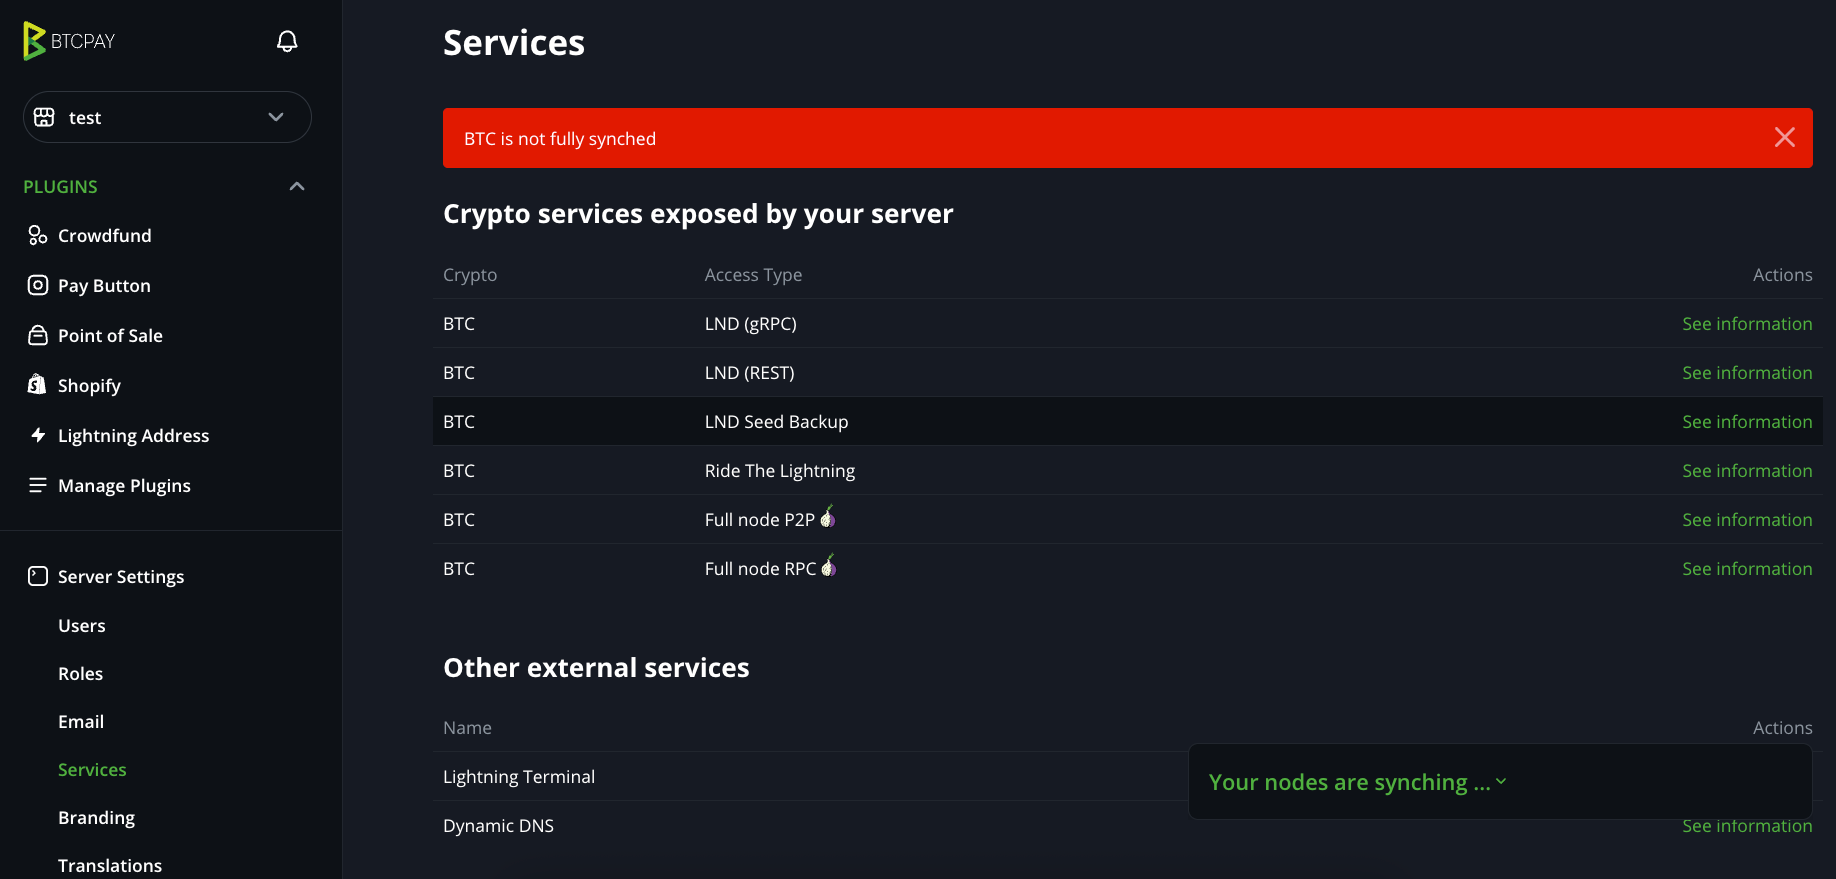Screen dimensions: 1836x879
Task: Open the test store selector dropdown
Action: tap(167, 117)
